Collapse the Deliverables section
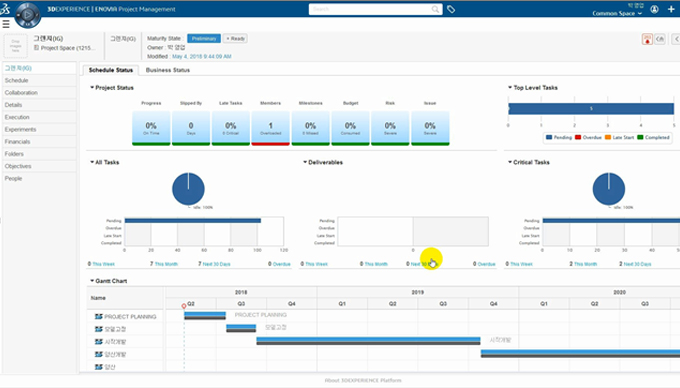Screen dimensions: 680x388 (x=305, y=162)
